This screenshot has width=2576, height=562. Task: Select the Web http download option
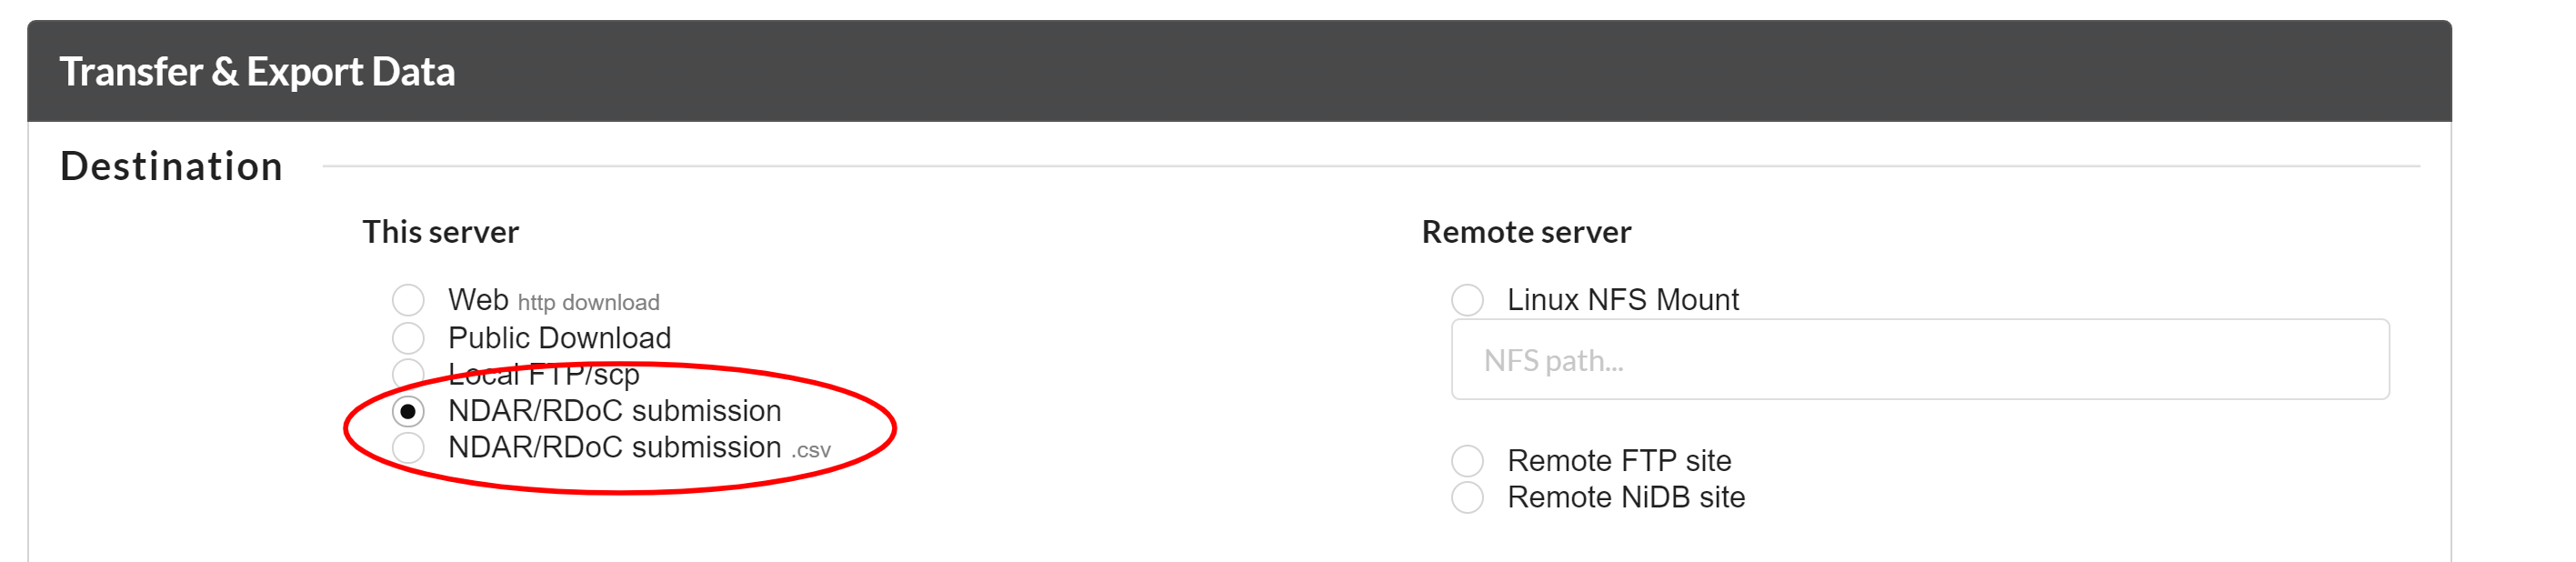click(x=408, y=299)
